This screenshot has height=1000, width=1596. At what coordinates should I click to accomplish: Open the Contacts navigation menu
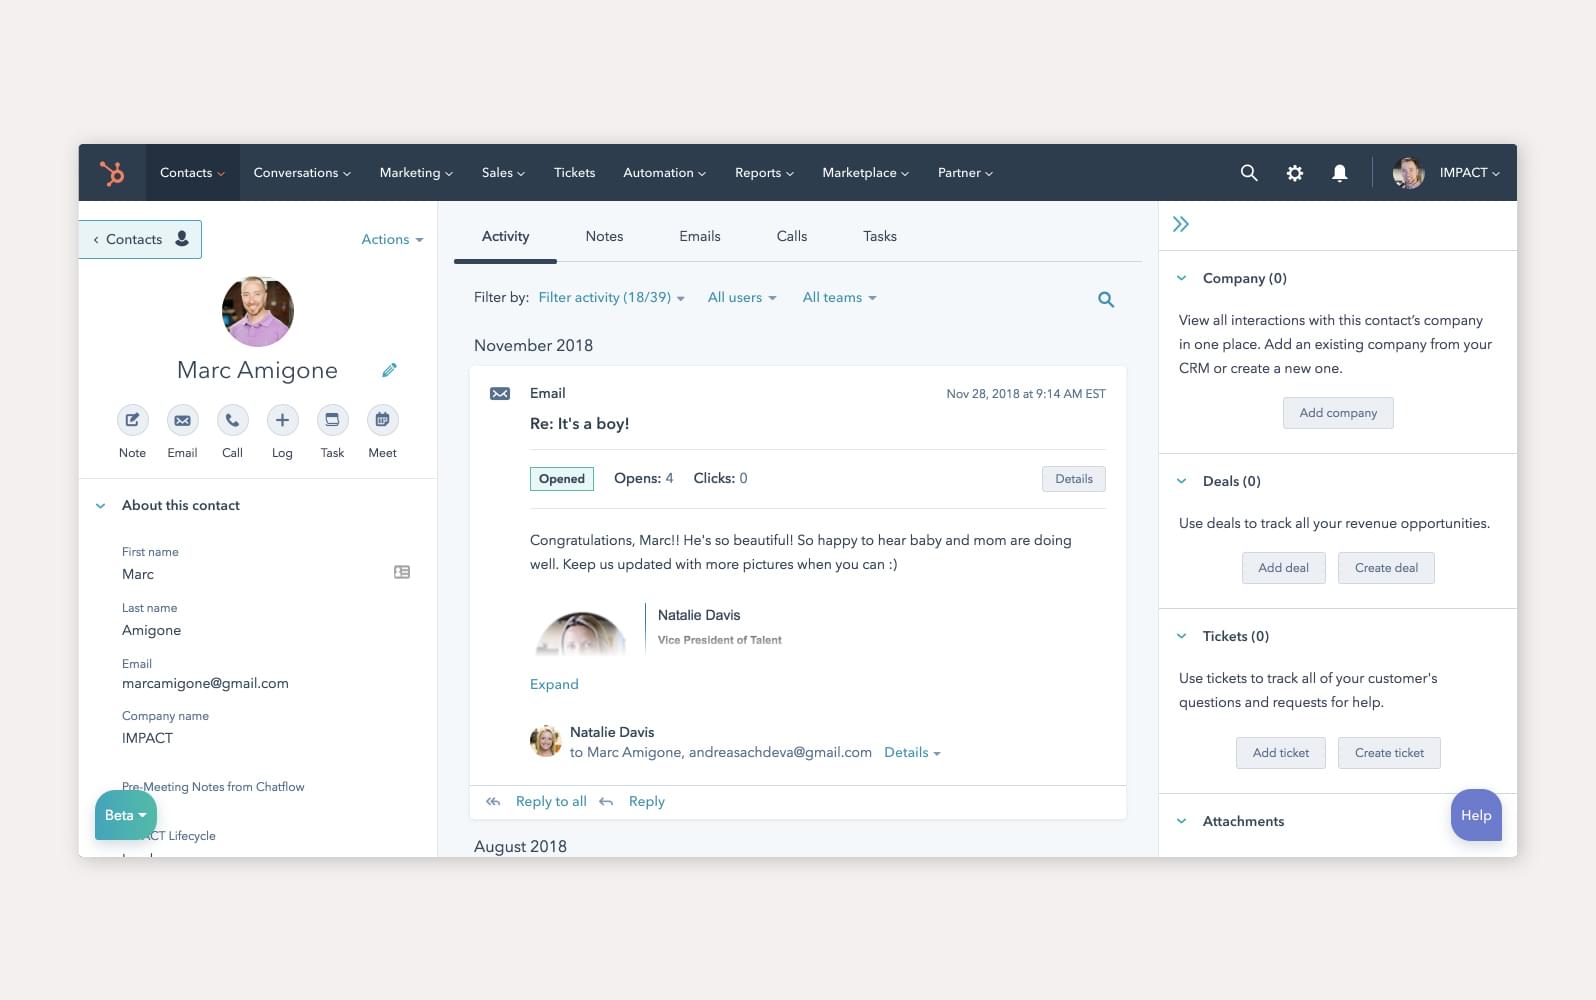coord(192,173)
